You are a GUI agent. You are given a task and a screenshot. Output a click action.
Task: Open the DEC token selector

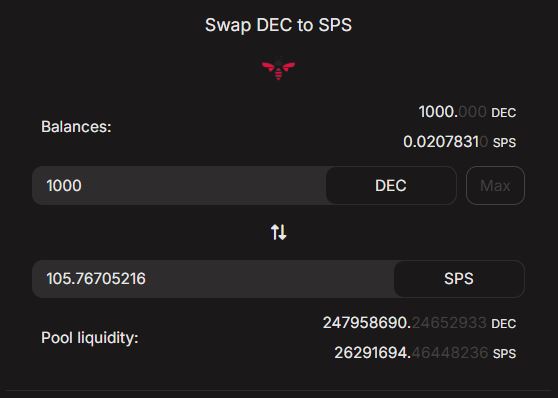pos(391,185)
